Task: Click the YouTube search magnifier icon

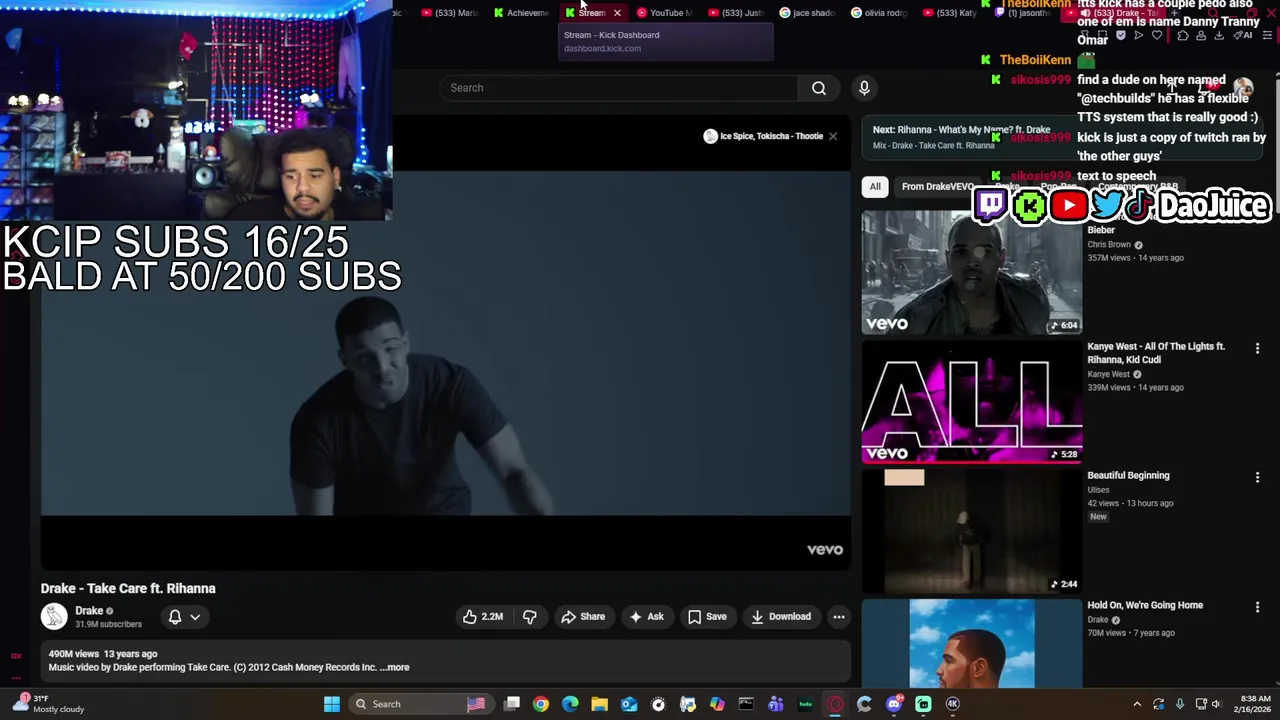Action: pos(819,88)
